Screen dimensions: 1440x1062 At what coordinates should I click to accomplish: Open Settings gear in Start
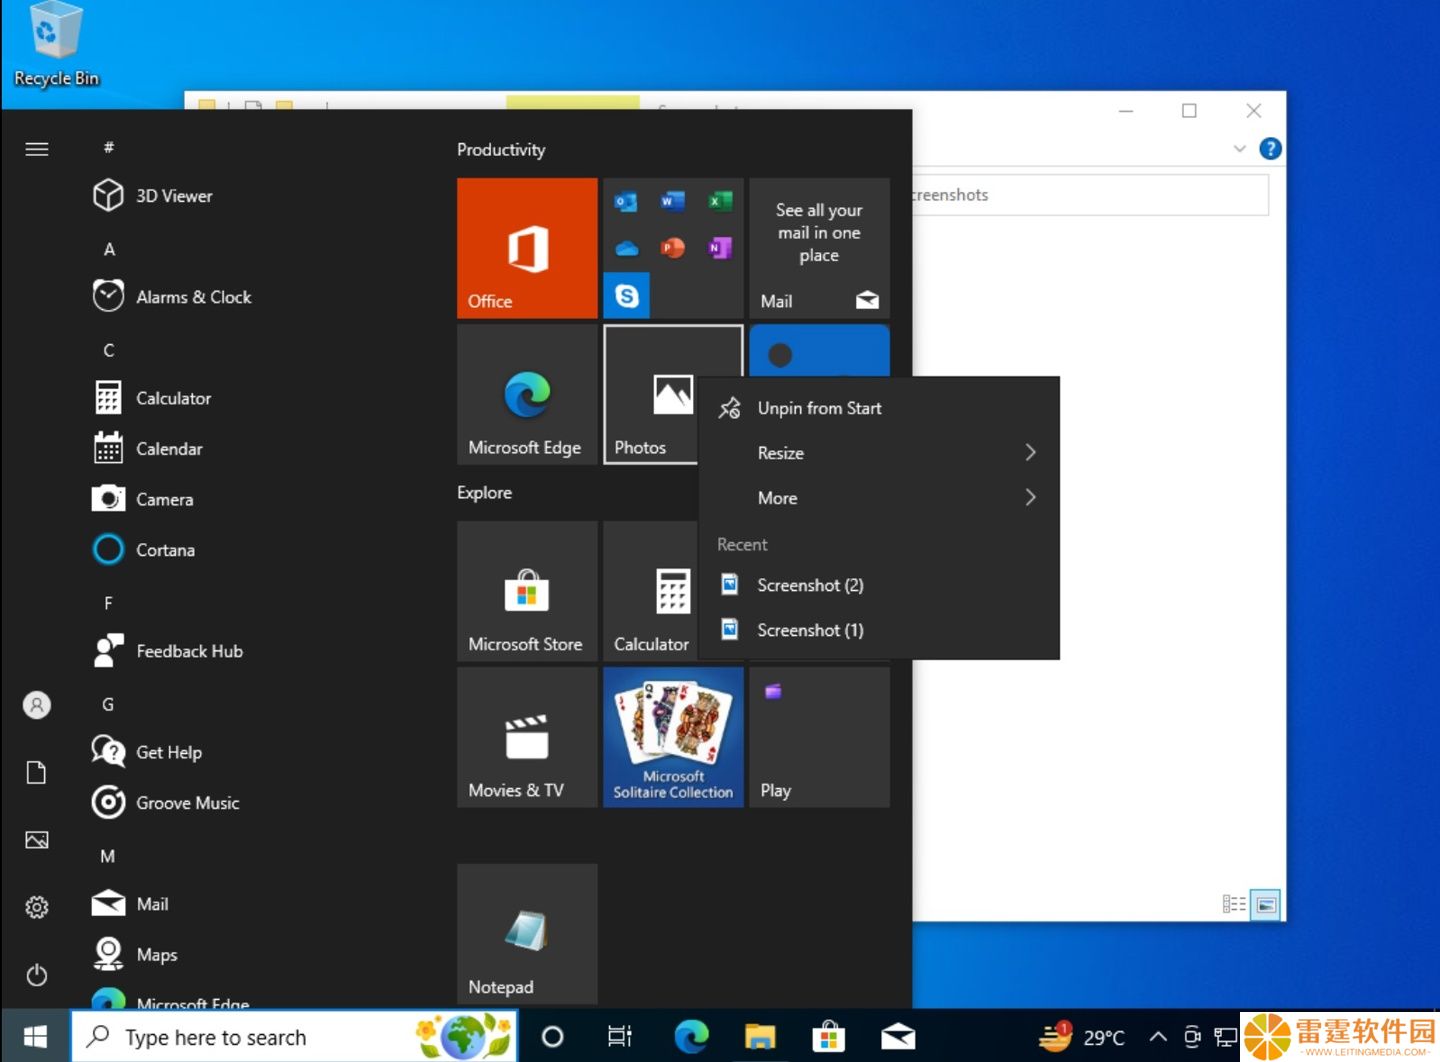click(37, 907)
